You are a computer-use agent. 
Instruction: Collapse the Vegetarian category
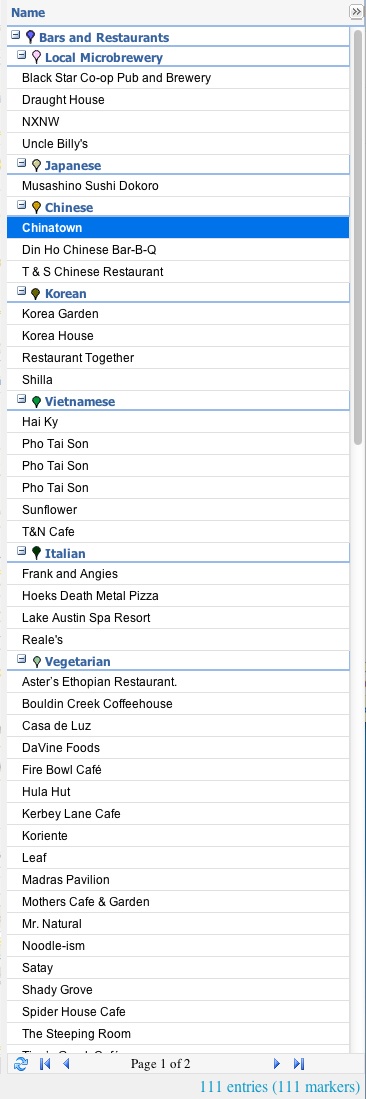pos(22,658)
